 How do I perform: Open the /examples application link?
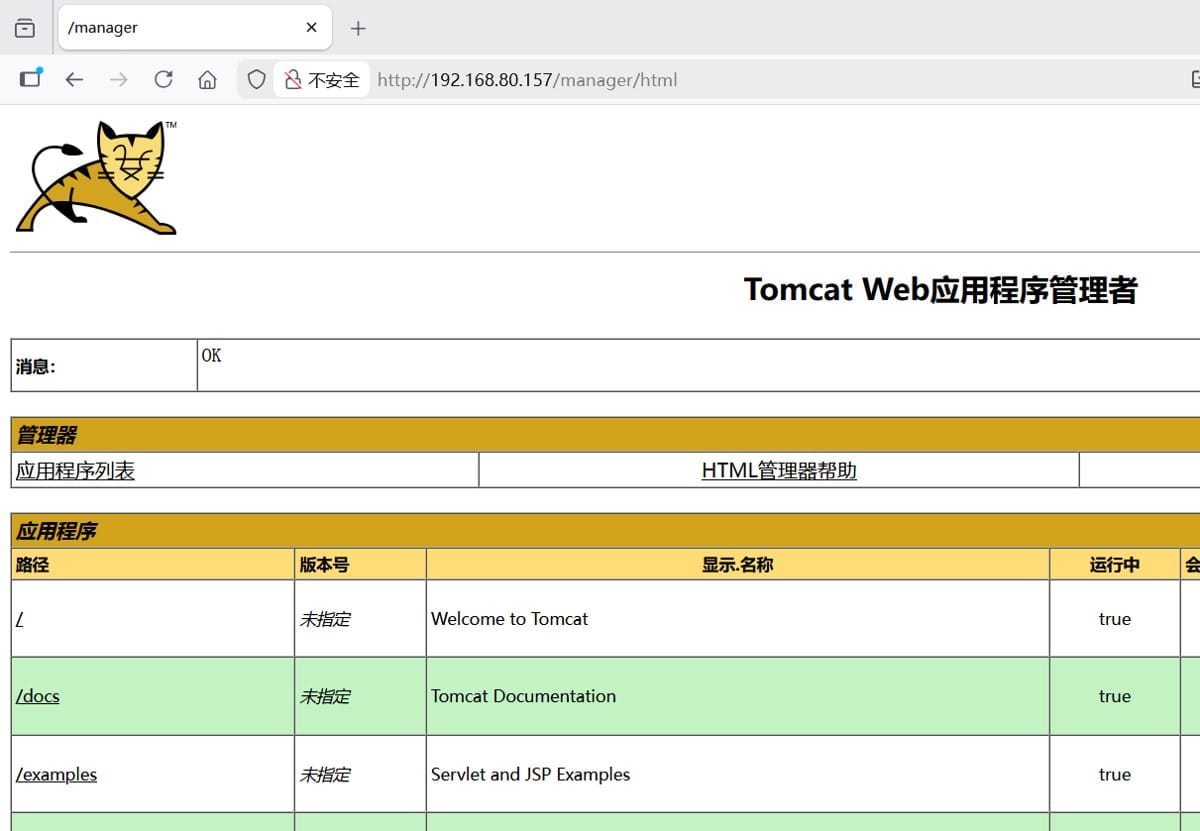pos(56,774)
